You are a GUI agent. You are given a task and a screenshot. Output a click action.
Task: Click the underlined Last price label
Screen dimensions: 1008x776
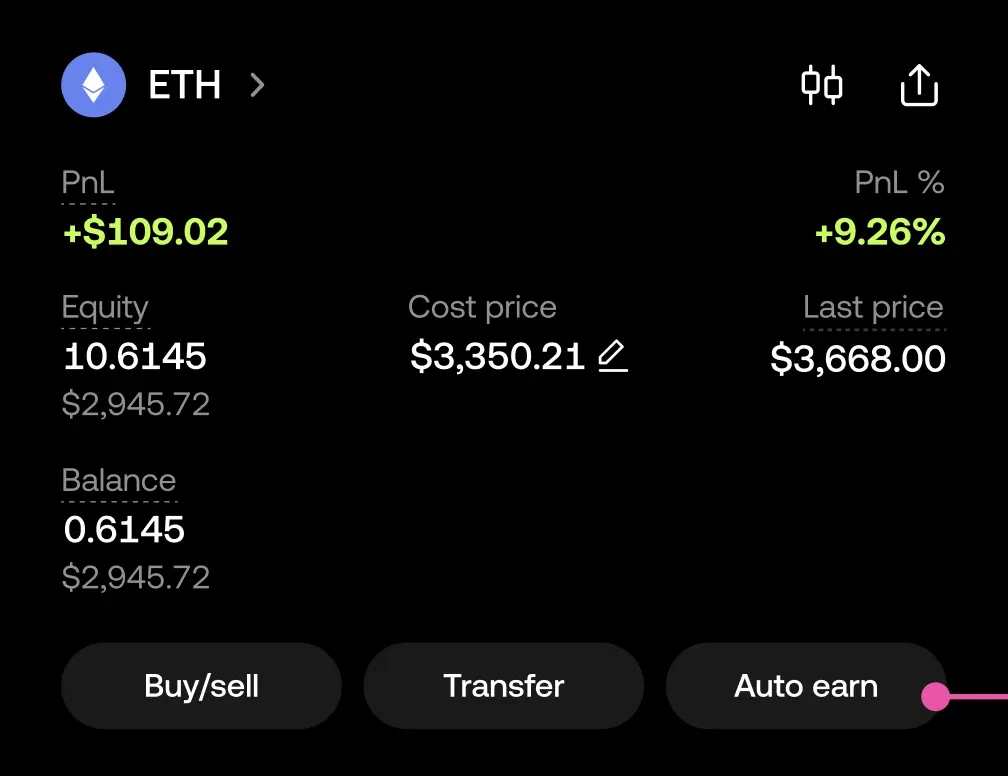click(873, 308)
